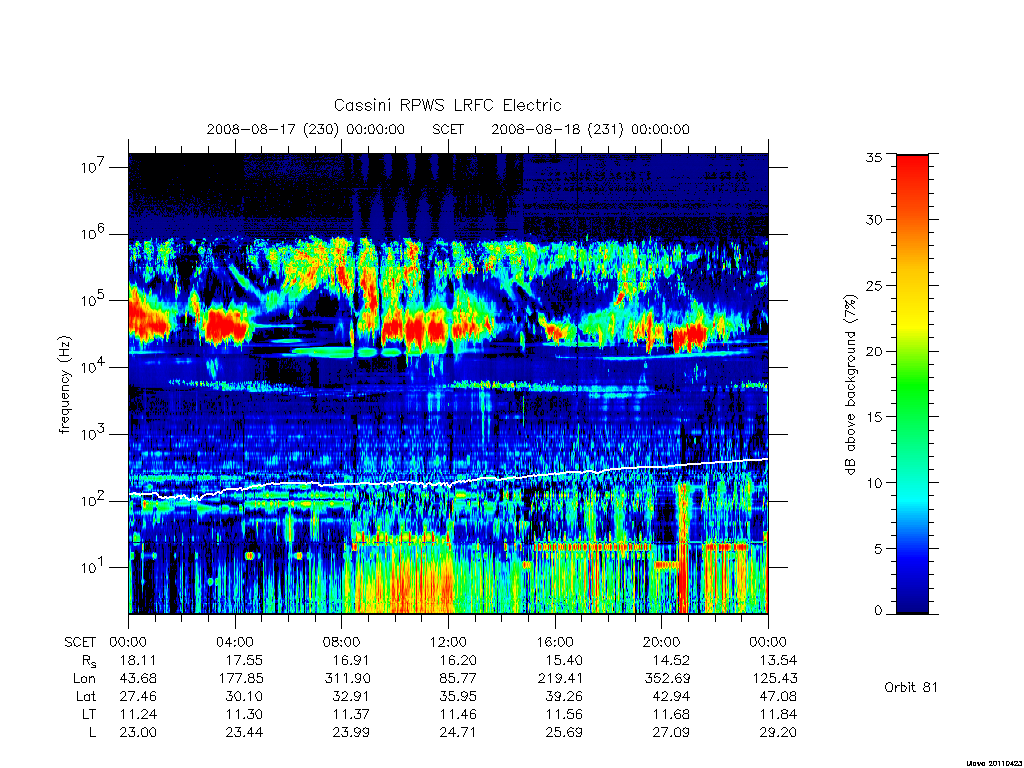1024x768 pixels.
Task: Click the Lat value 32.91
Action: point(351,696)
